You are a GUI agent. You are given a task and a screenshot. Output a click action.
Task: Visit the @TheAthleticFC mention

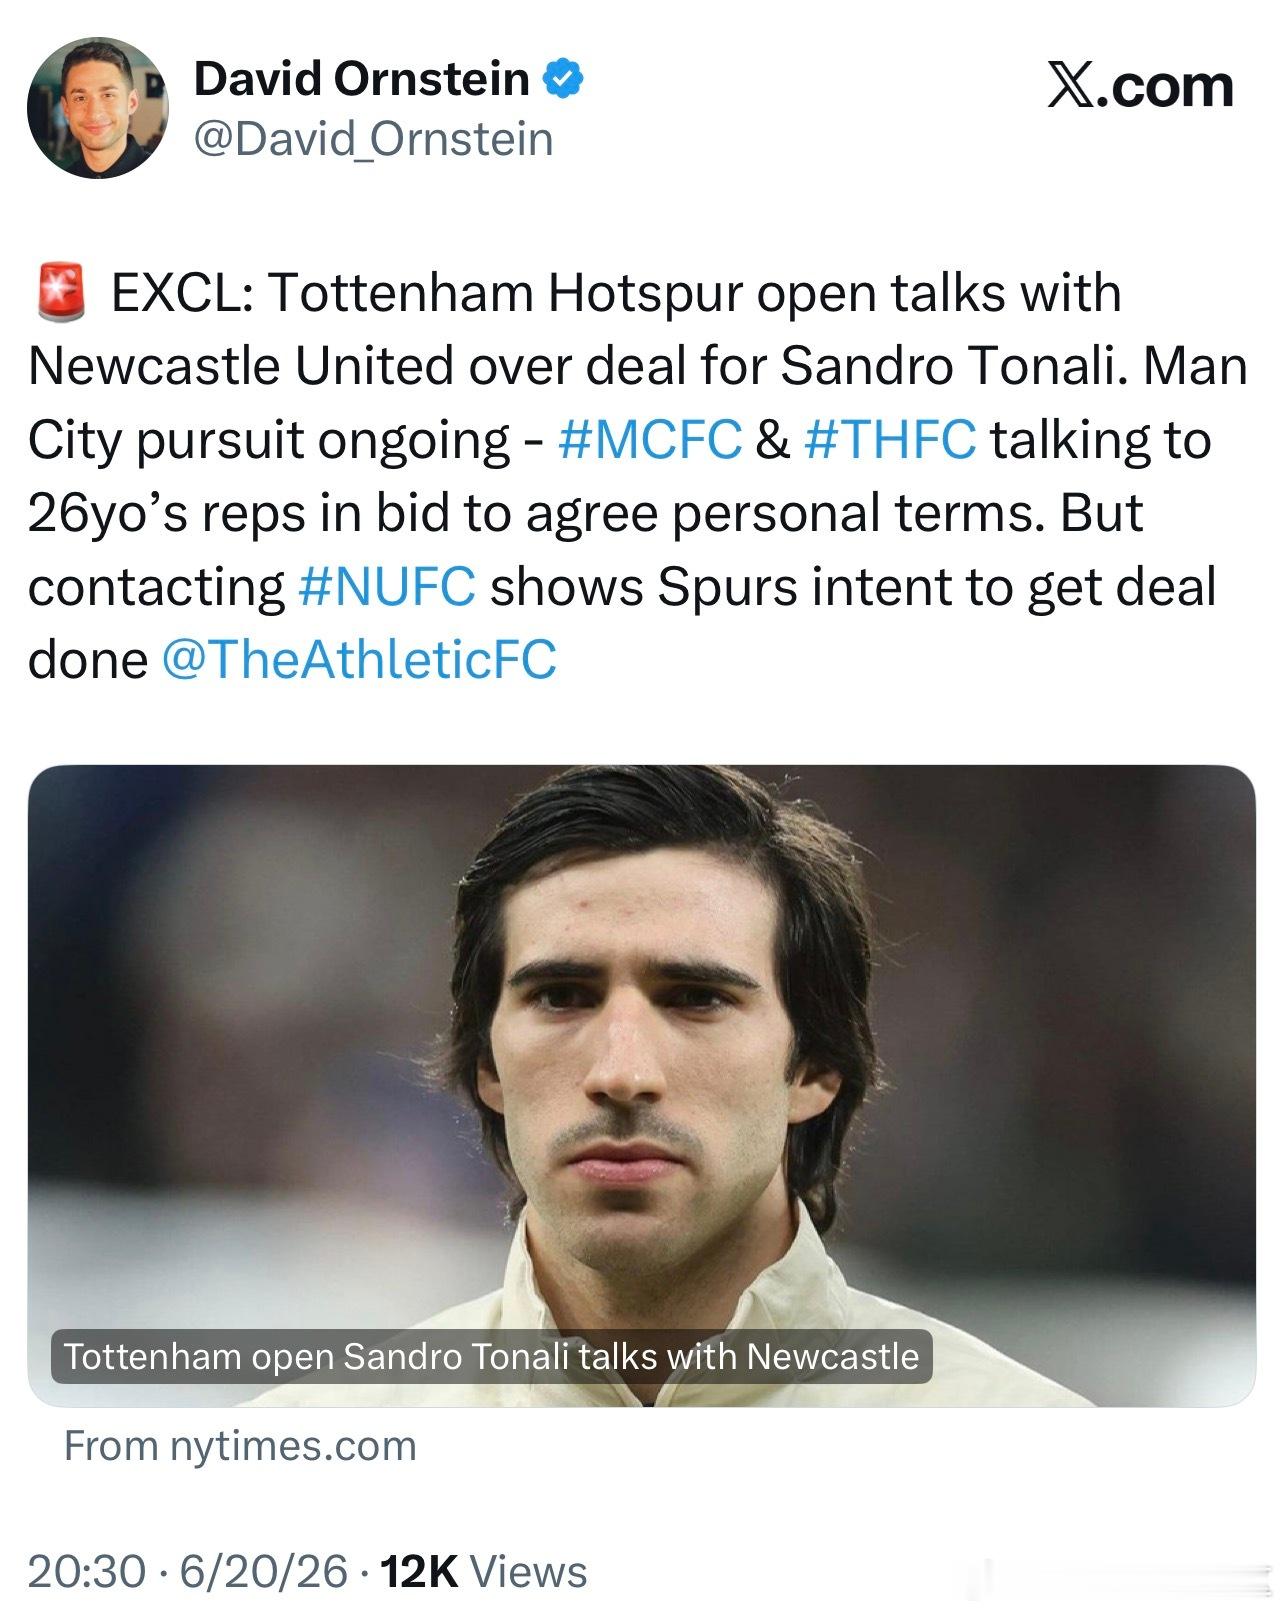click(x=358, y=660)
